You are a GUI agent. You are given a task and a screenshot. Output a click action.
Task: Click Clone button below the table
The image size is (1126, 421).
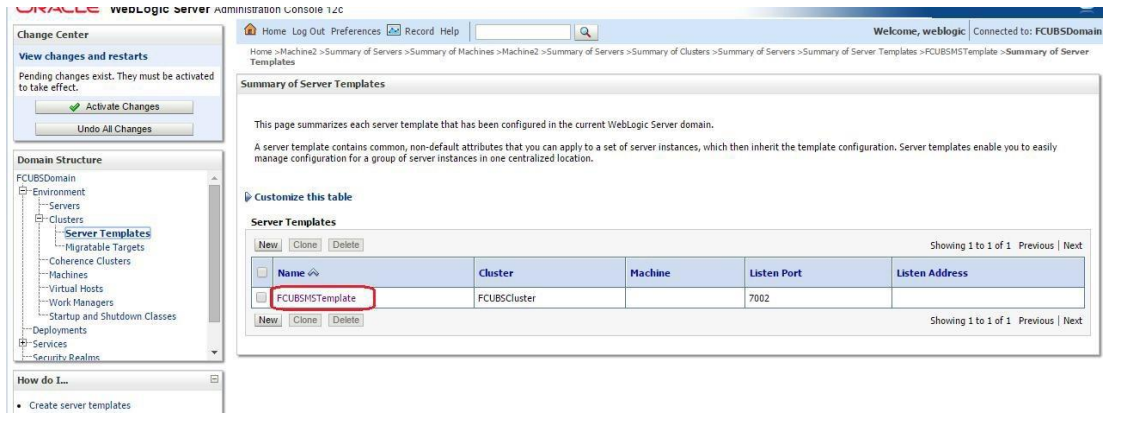305,320
